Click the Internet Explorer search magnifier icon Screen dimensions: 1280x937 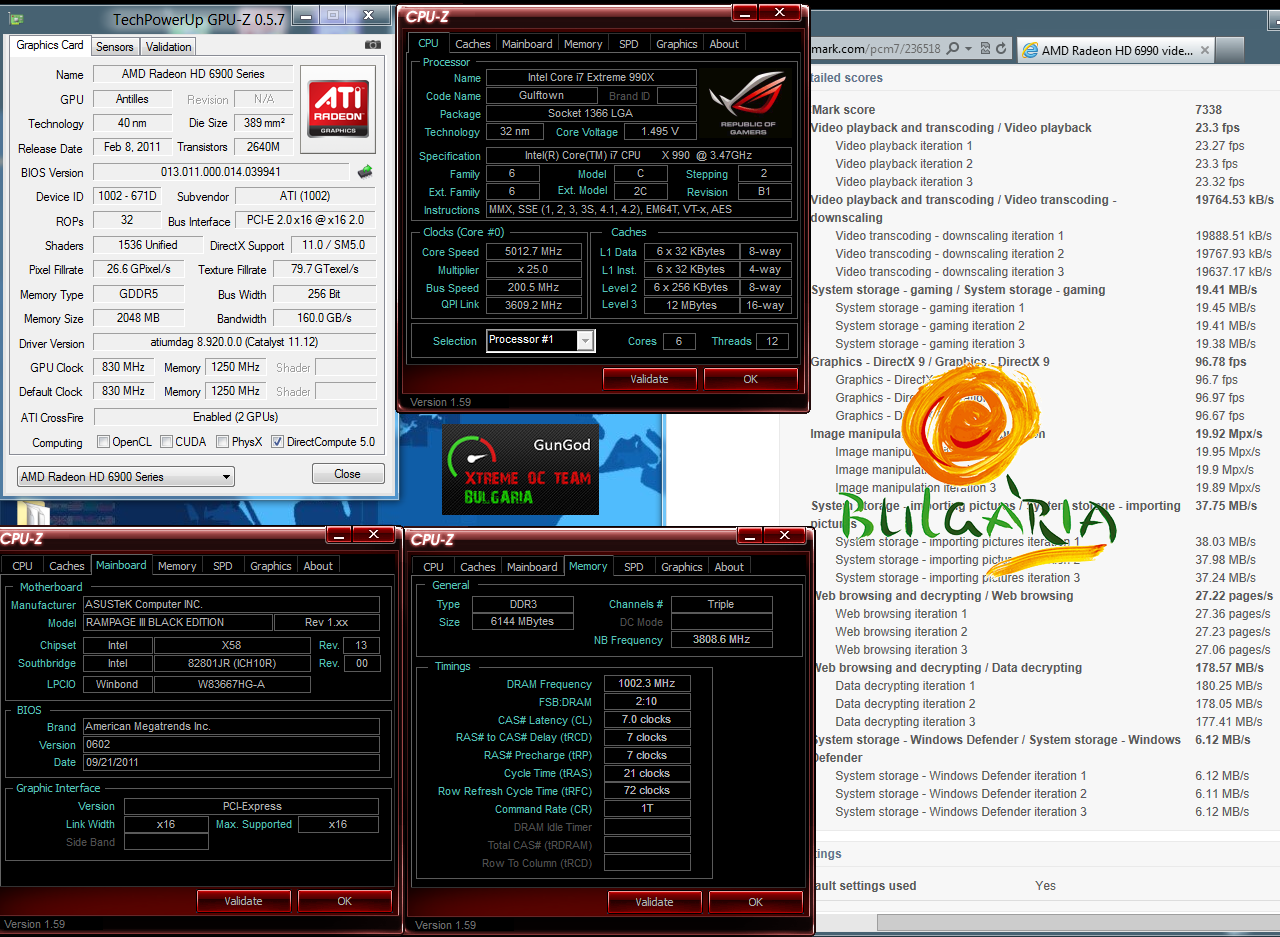(x=953, y=49)
